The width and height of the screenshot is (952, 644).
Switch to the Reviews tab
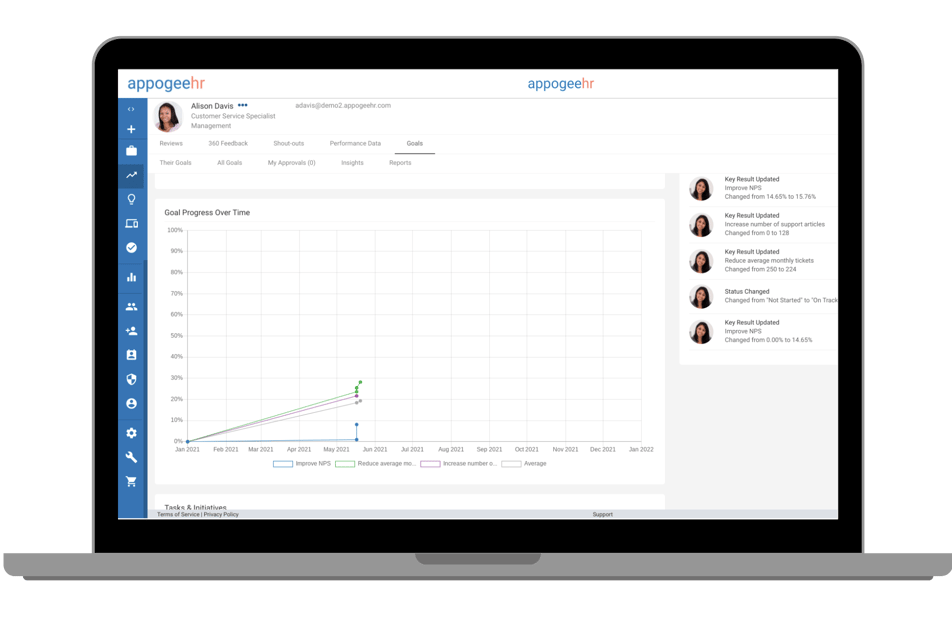pos(171,144)
